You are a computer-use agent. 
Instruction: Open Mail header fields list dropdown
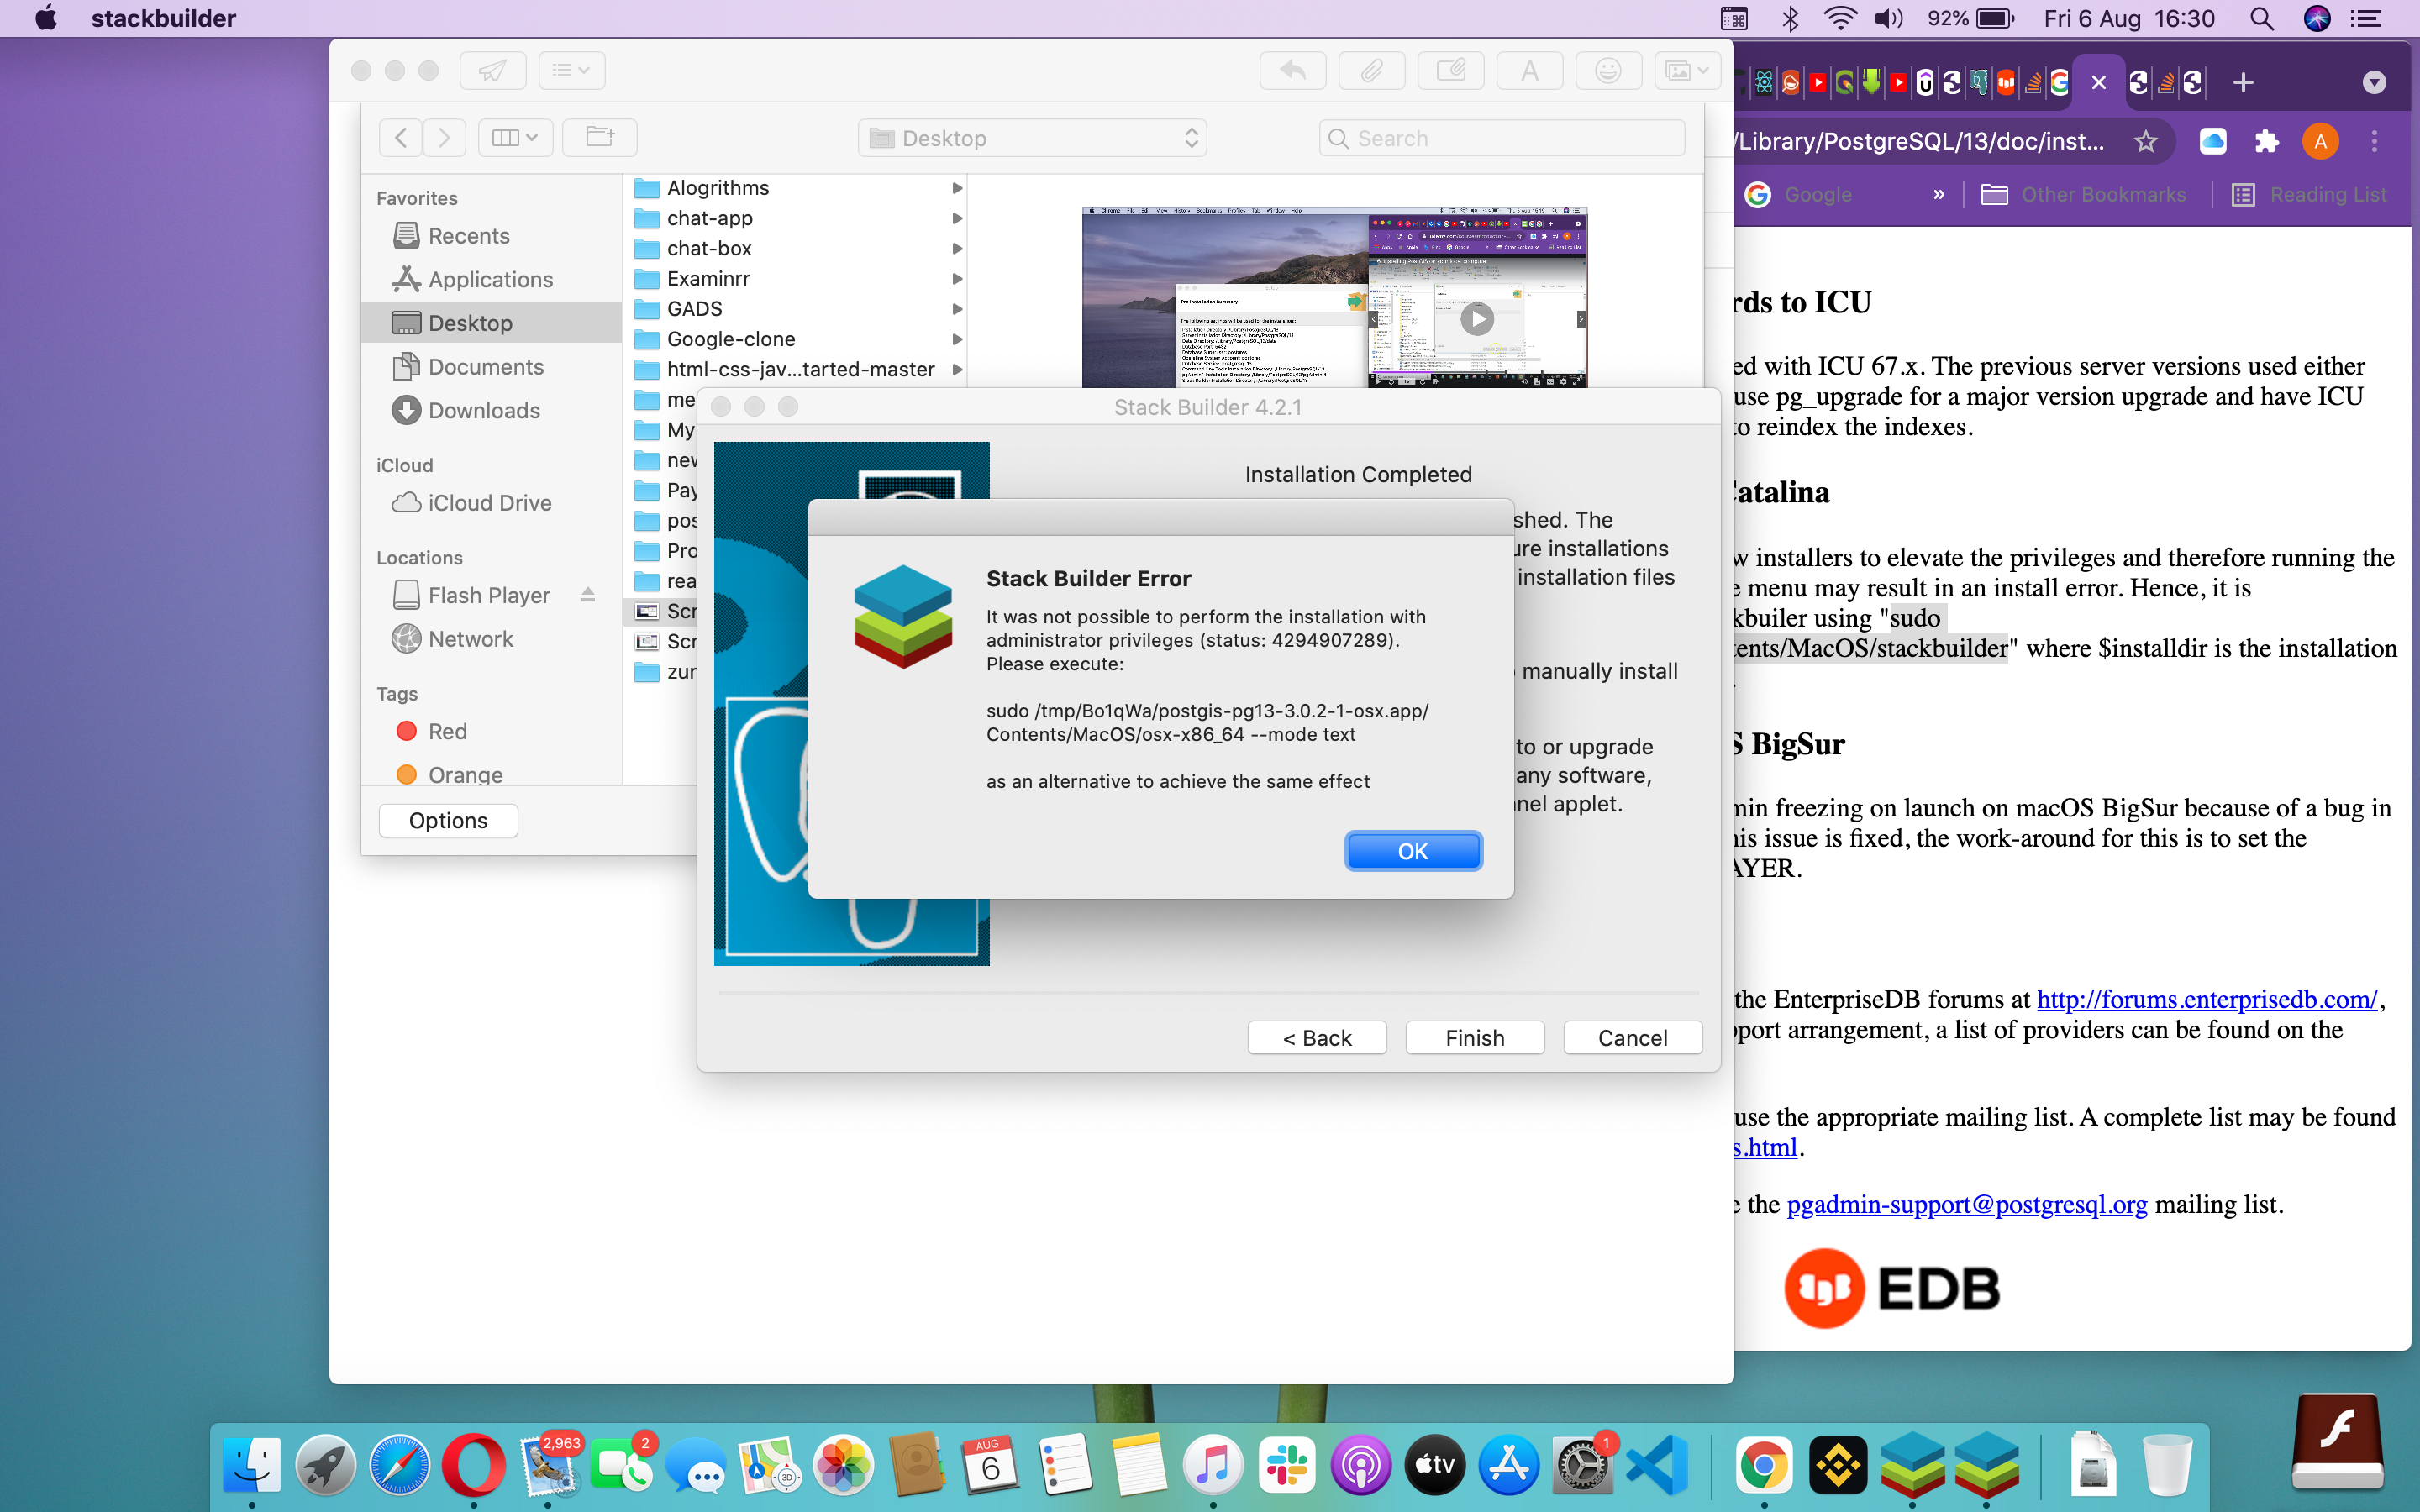pyautogui.click(x=571, y=70)
